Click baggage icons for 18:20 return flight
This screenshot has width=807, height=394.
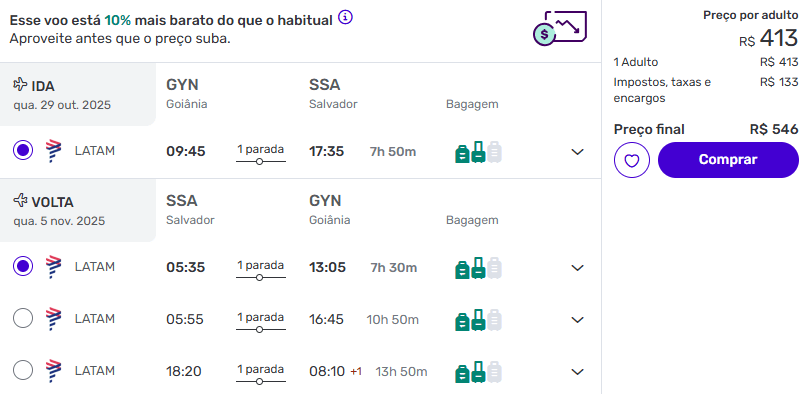click(478, 372)
